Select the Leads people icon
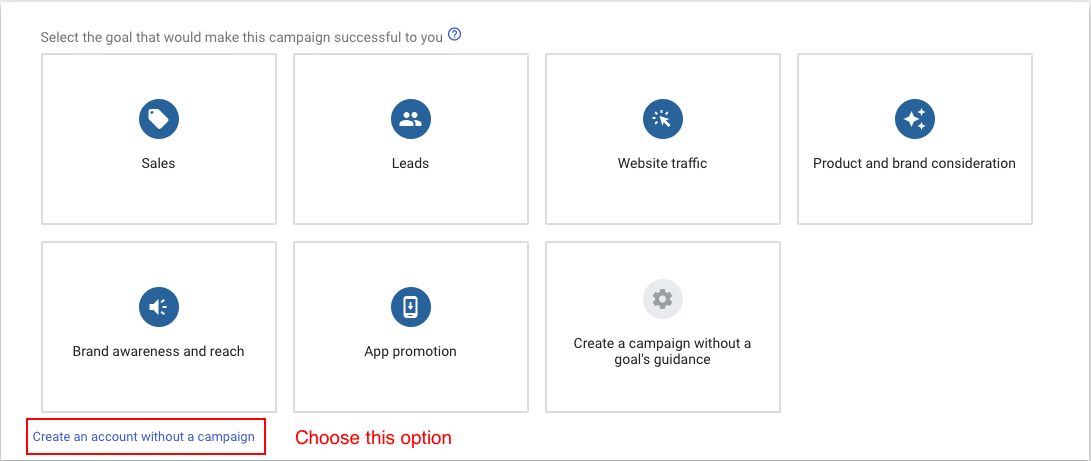1091x461 pixels. pos(410,119)
